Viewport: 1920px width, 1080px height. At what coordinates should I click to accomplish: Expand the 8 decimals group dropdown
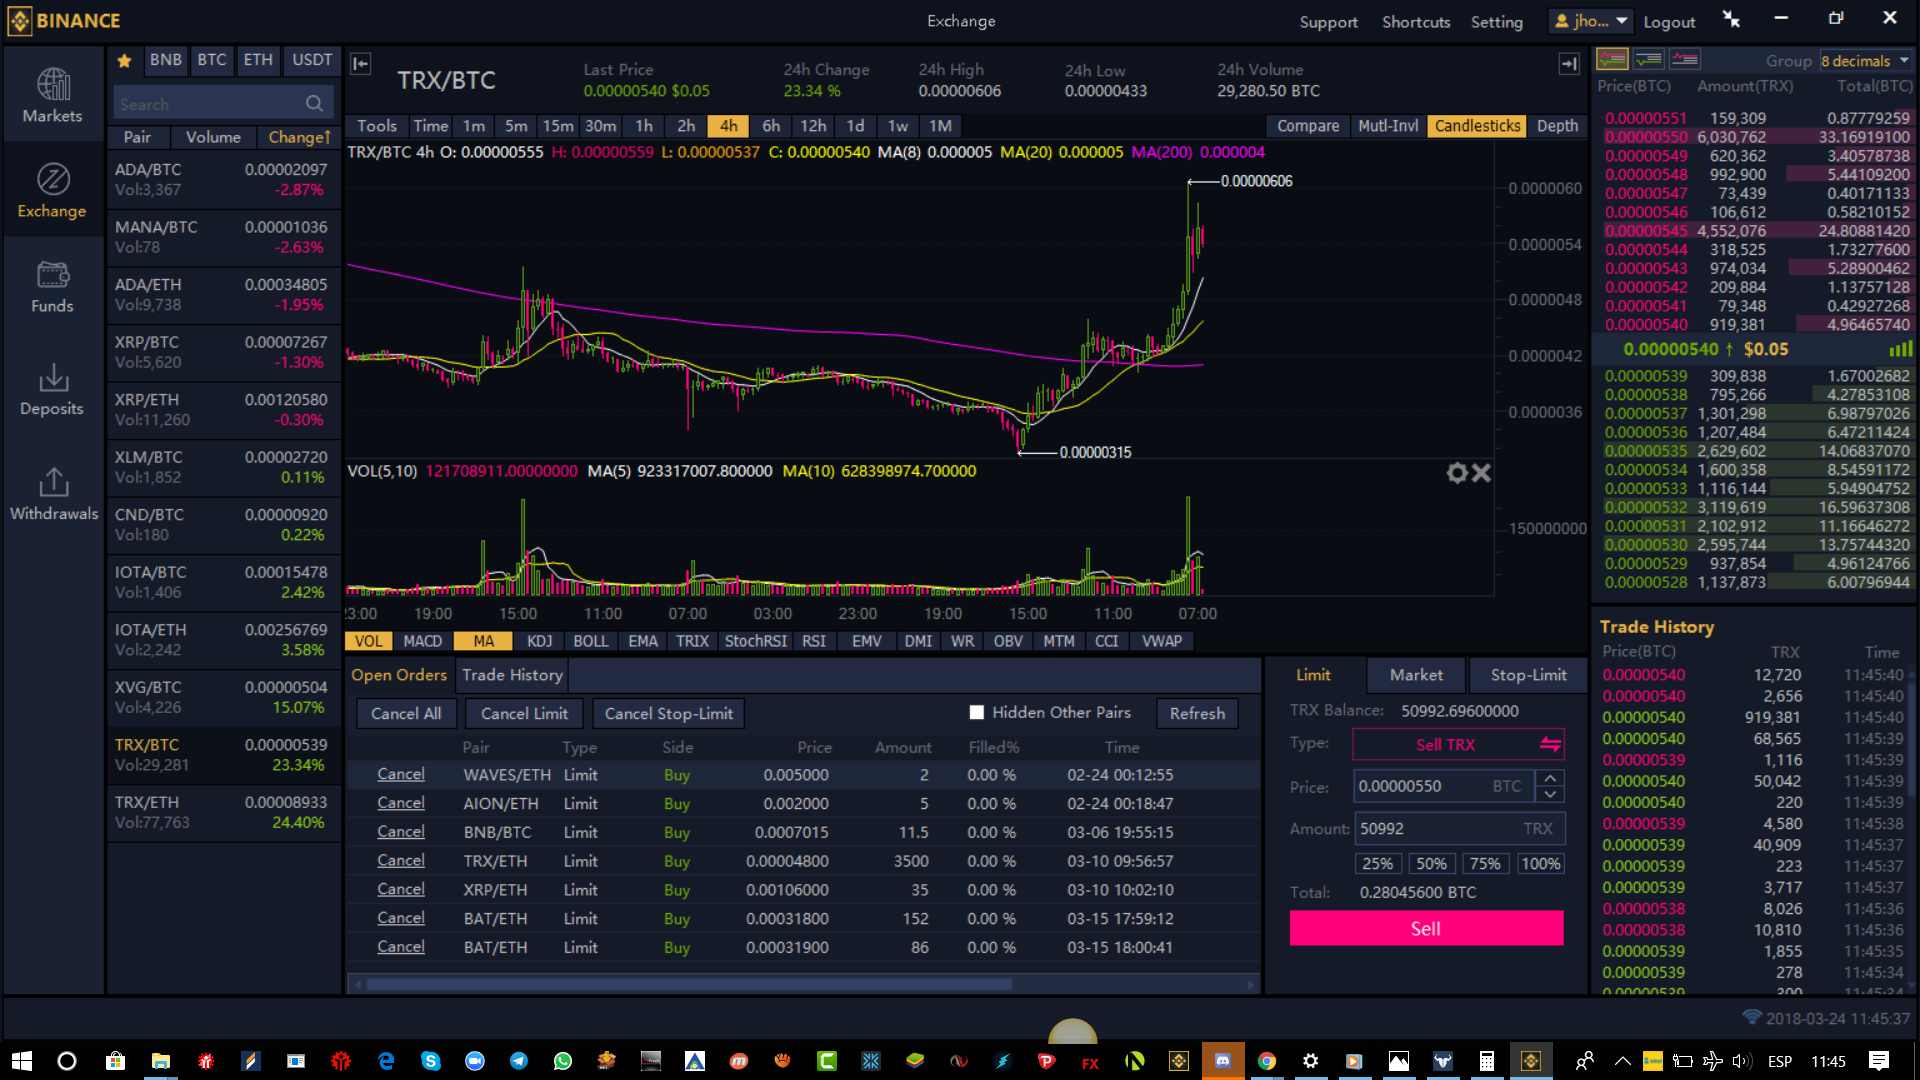1865,61
